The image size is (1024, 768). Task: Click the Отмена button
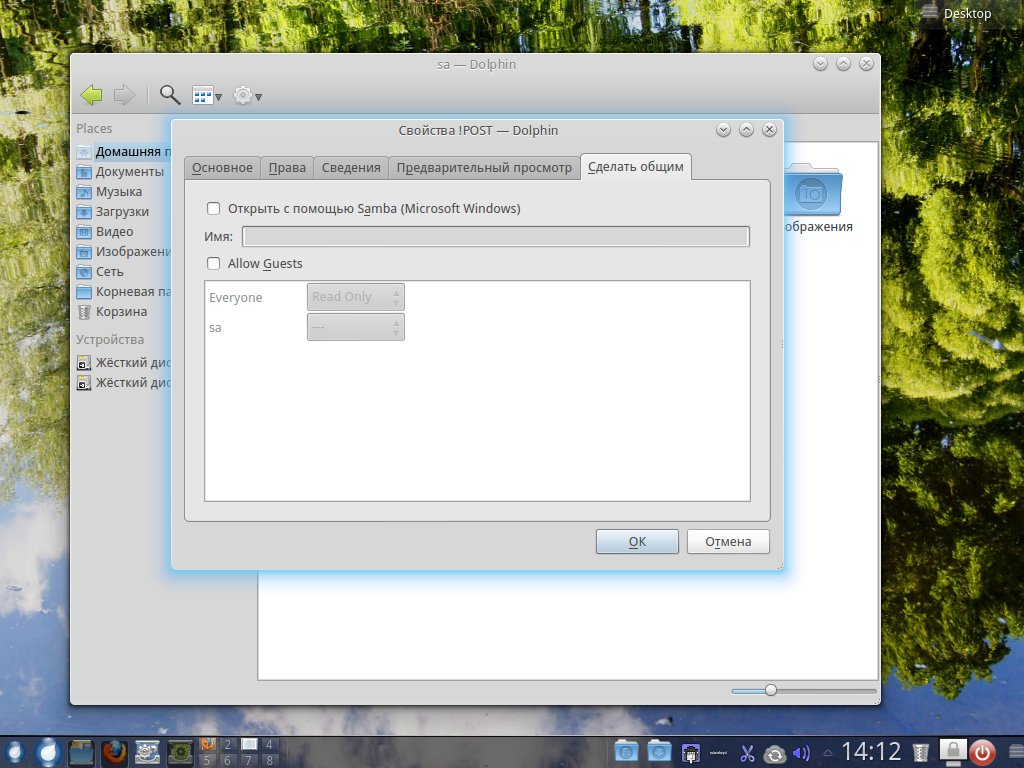tap(728, 541)
